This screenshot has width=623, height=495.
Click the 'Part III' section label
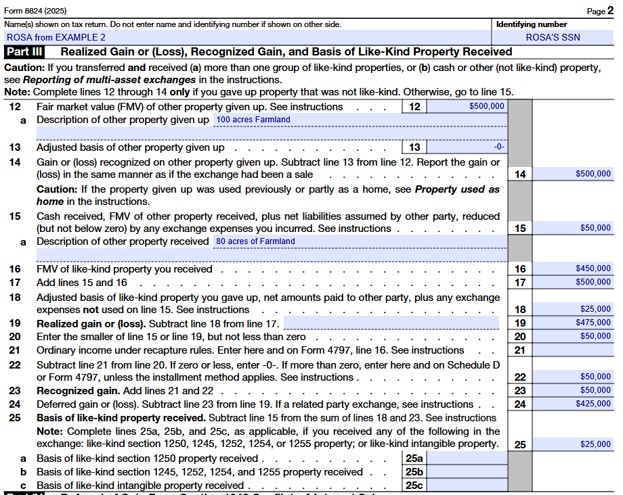24,52
